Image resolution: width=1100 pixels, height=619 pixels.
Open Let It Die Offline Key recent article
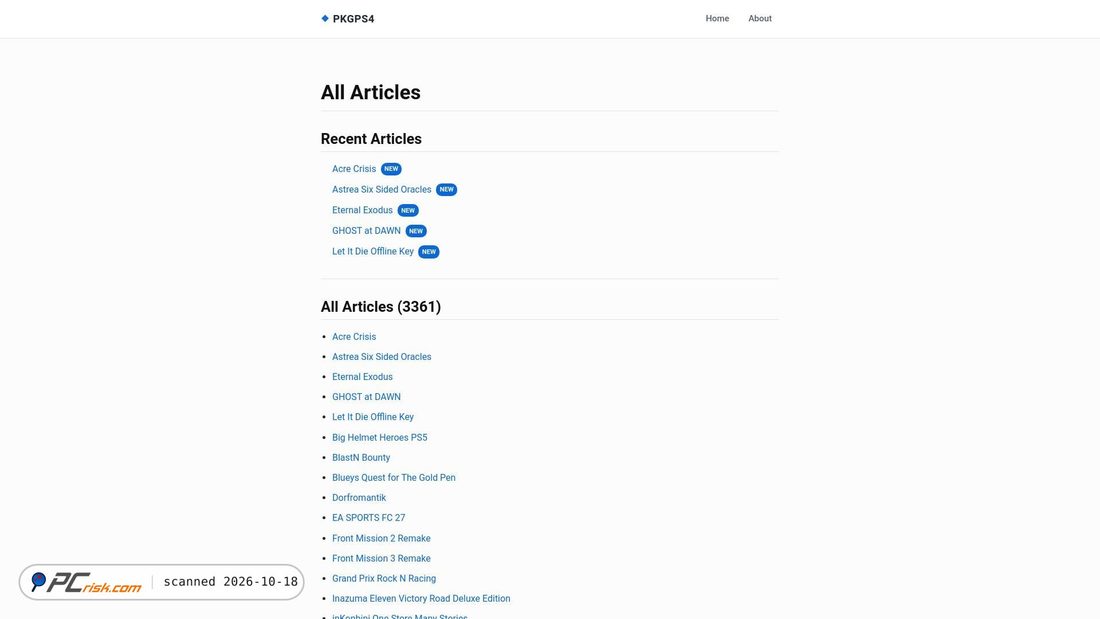click(373, 251)
